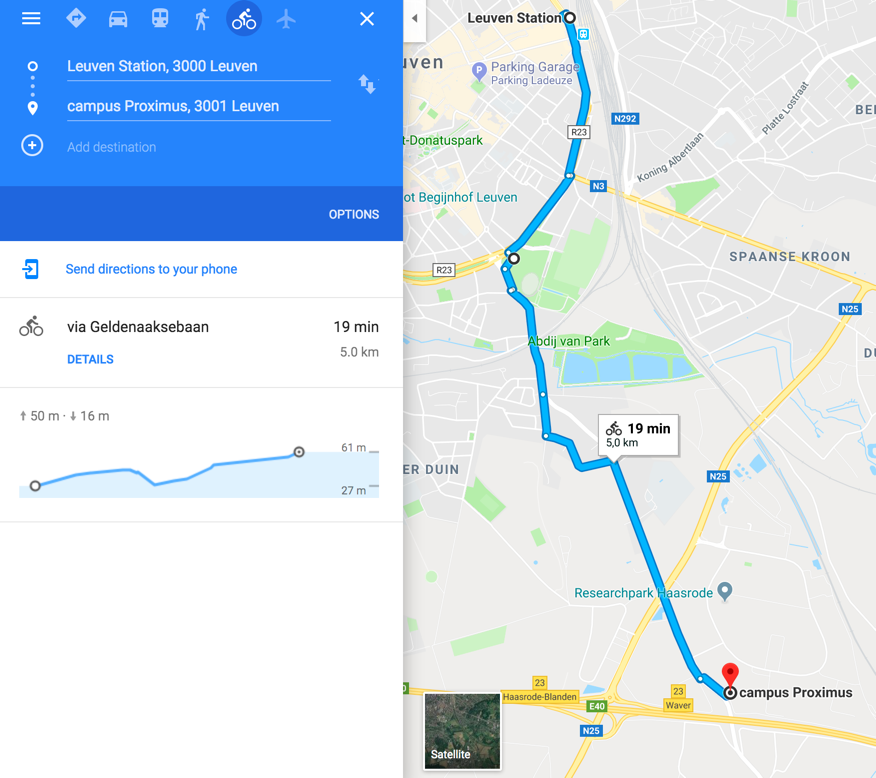
Task: Close the directions panel
Action: coord(366,19)
